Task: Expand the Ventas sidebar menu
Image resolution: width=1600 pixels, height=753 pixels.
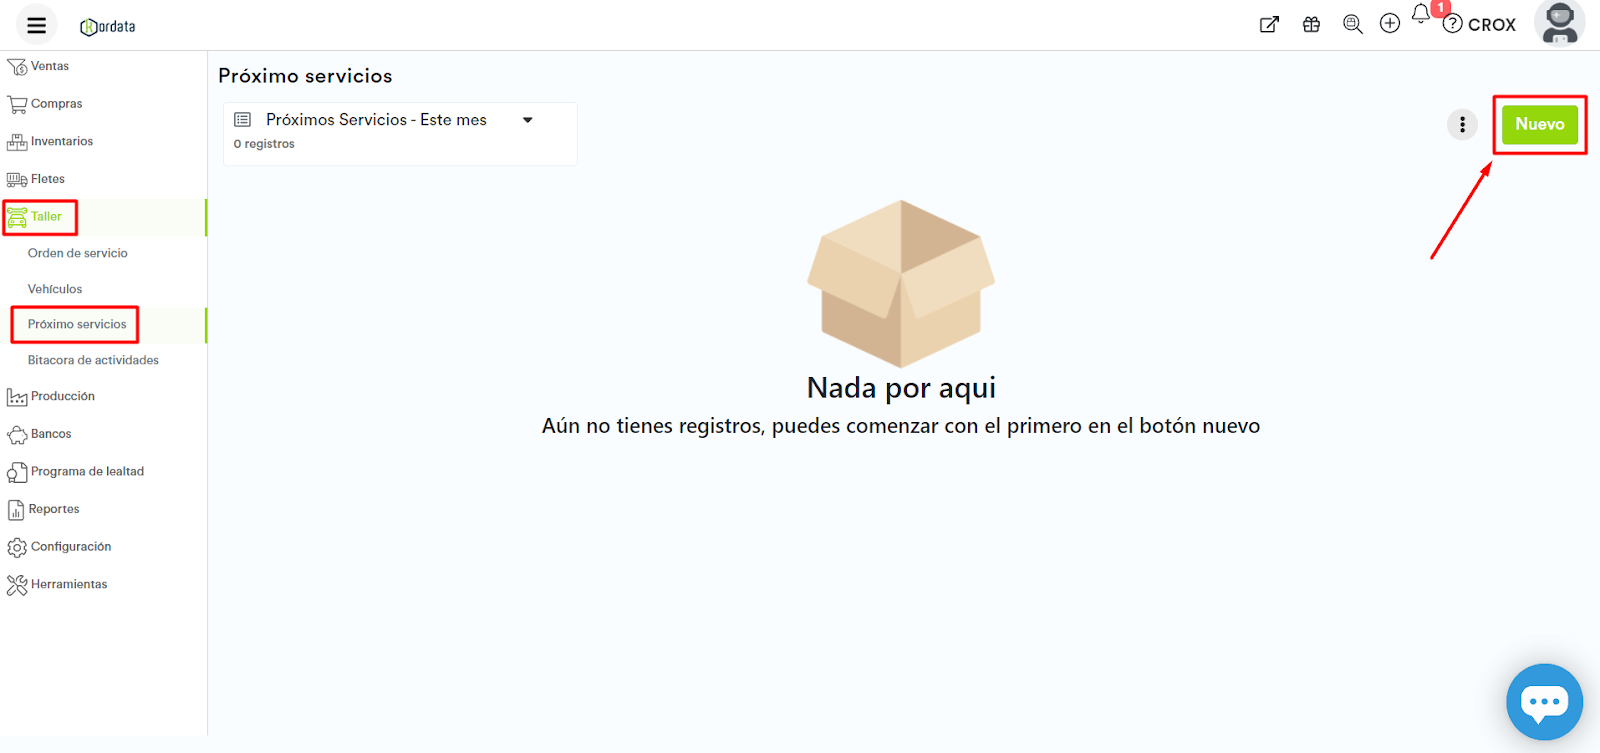Action: click(50, 67)
